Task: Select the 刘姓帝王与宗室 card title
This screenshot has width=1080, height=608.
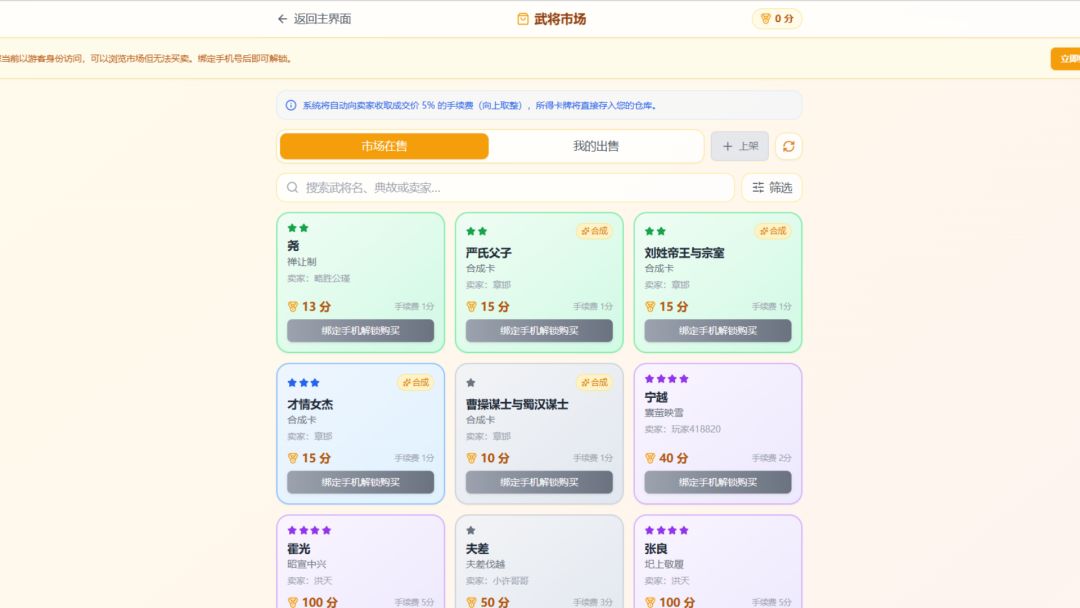Action: 684,253
